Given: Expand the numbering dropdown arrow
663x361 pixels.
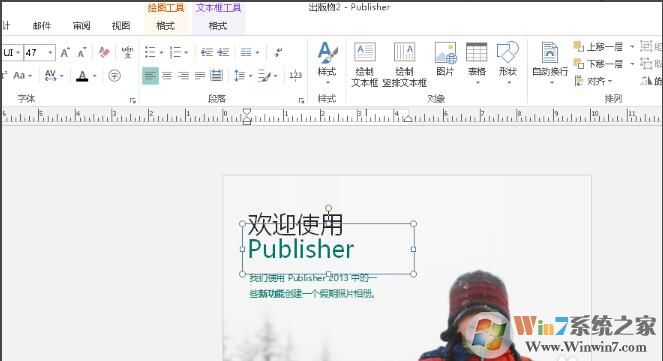Looking at the screenshot, I should click(186, 53).
